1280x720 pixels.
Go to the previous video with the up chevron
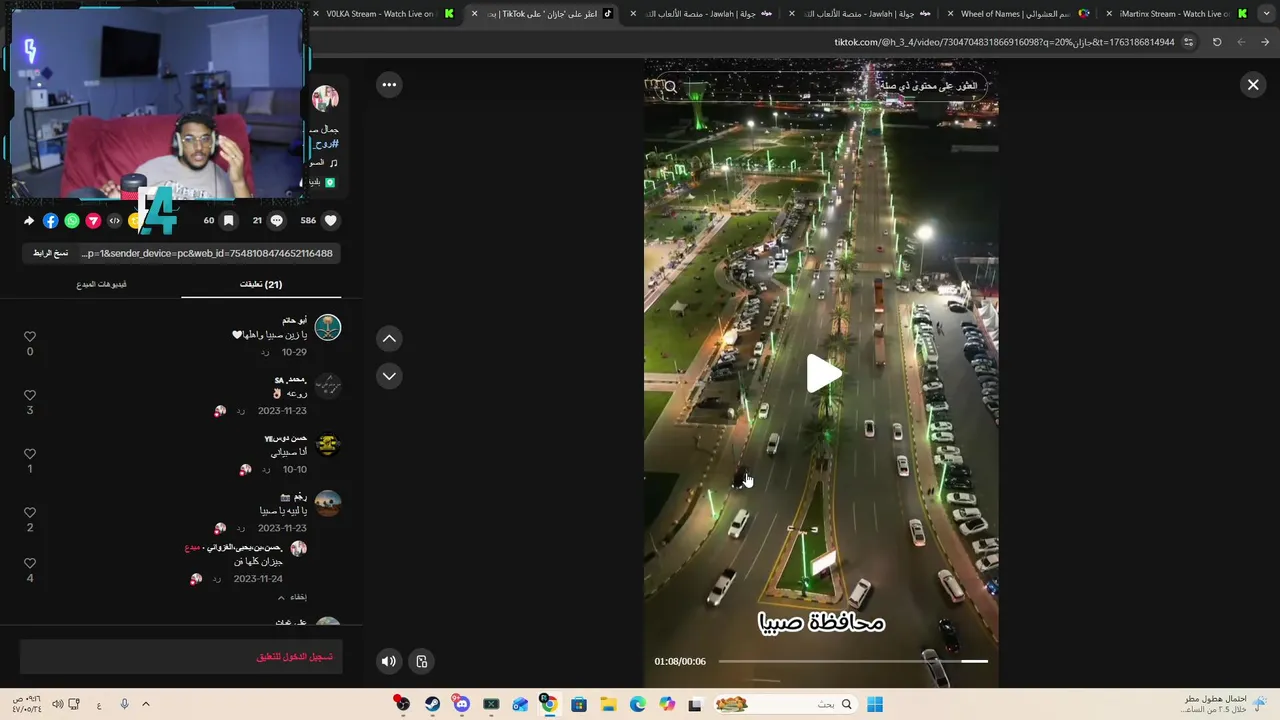tap(389, 339)
